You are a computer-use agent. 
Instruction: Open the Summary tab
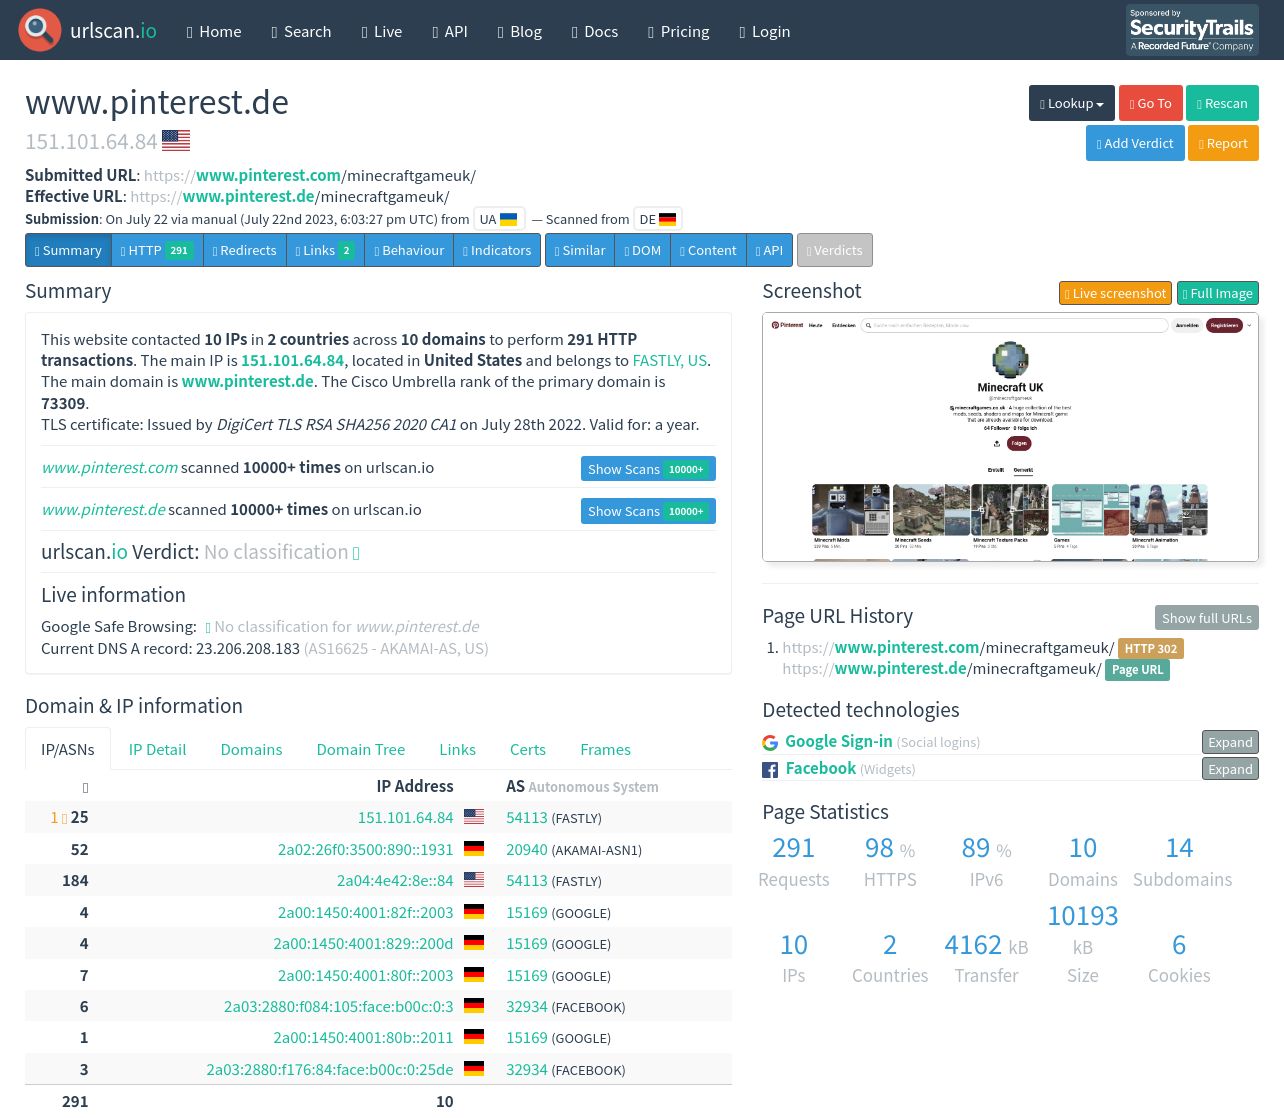(68, 250)
